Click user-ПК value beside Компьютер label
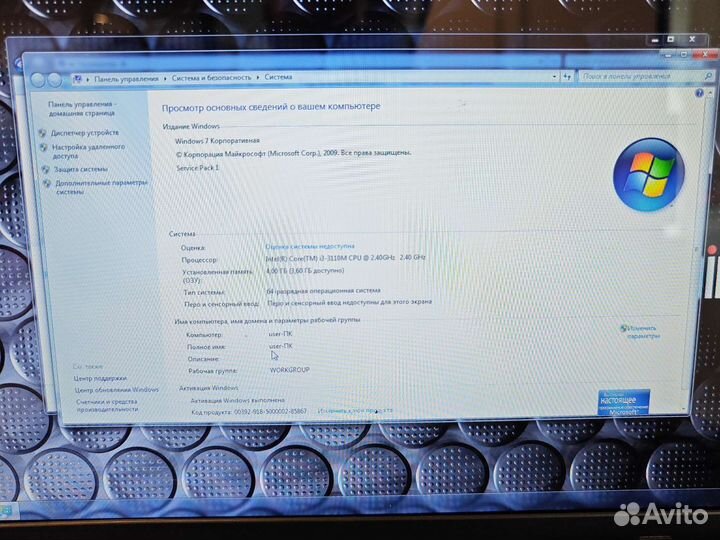The image size is (720, 540). [280, 334]
